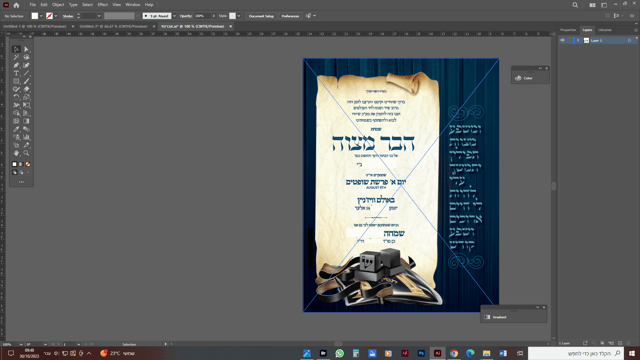Select the Mesh tool
Viewport: 640px width, 360px height.
(x=16, y=121)
